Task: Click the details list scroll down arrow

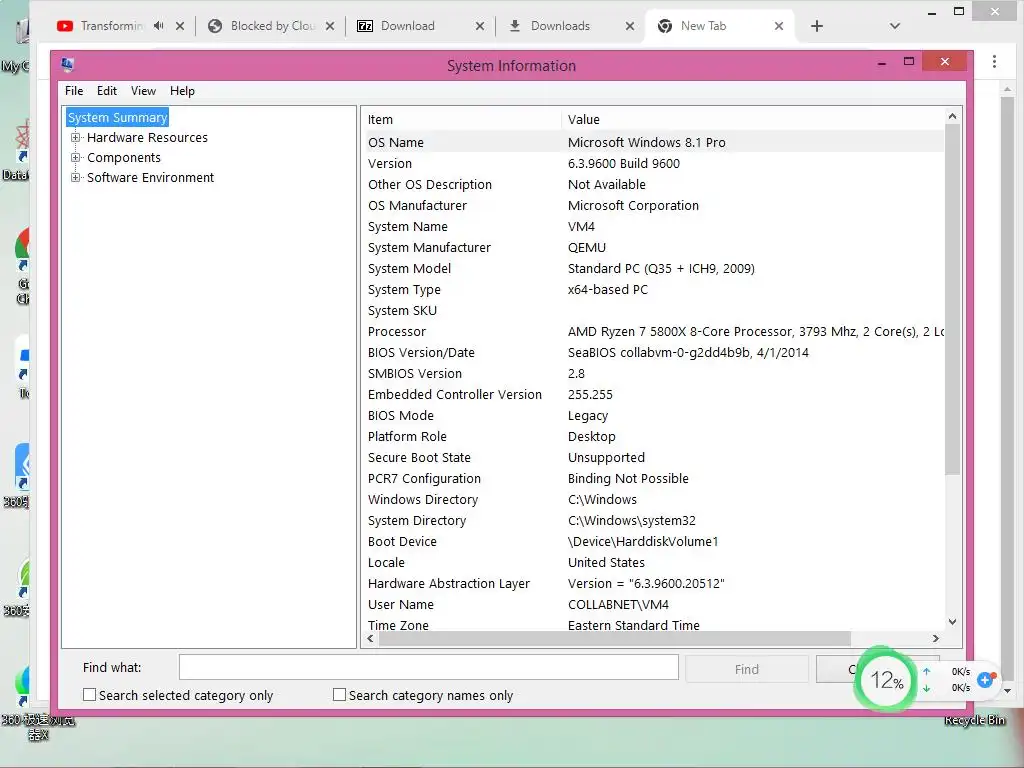Action: 952,622
